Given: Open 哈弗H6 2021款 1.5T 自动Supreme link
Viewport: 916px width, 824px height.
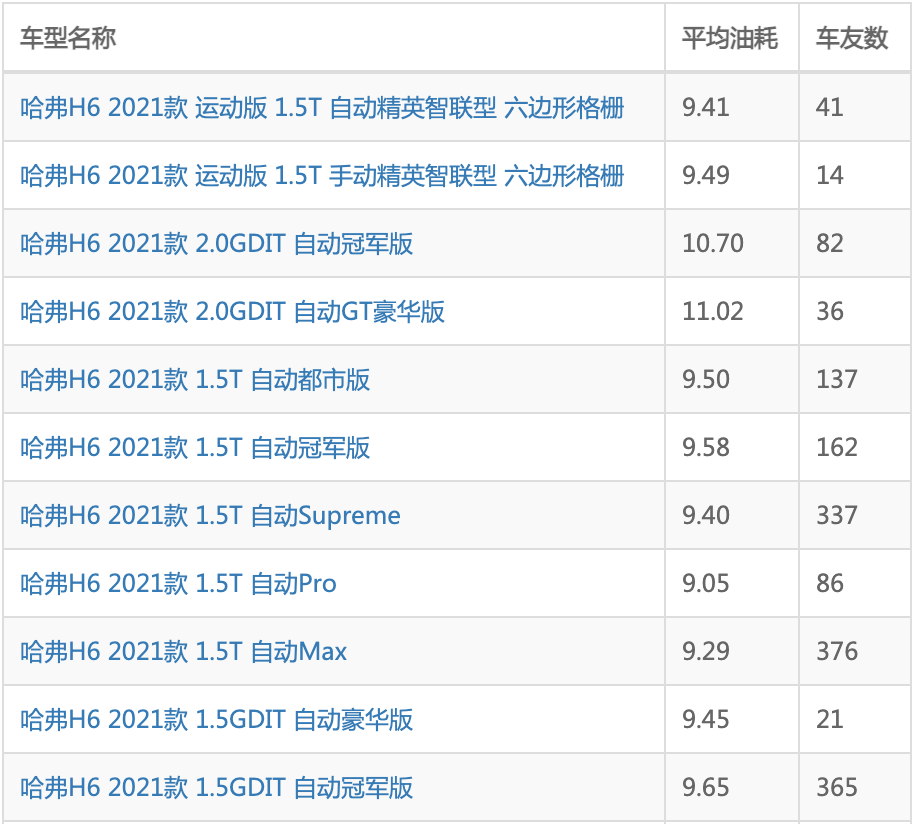Looking at the screenshot, I should point(210,516).
